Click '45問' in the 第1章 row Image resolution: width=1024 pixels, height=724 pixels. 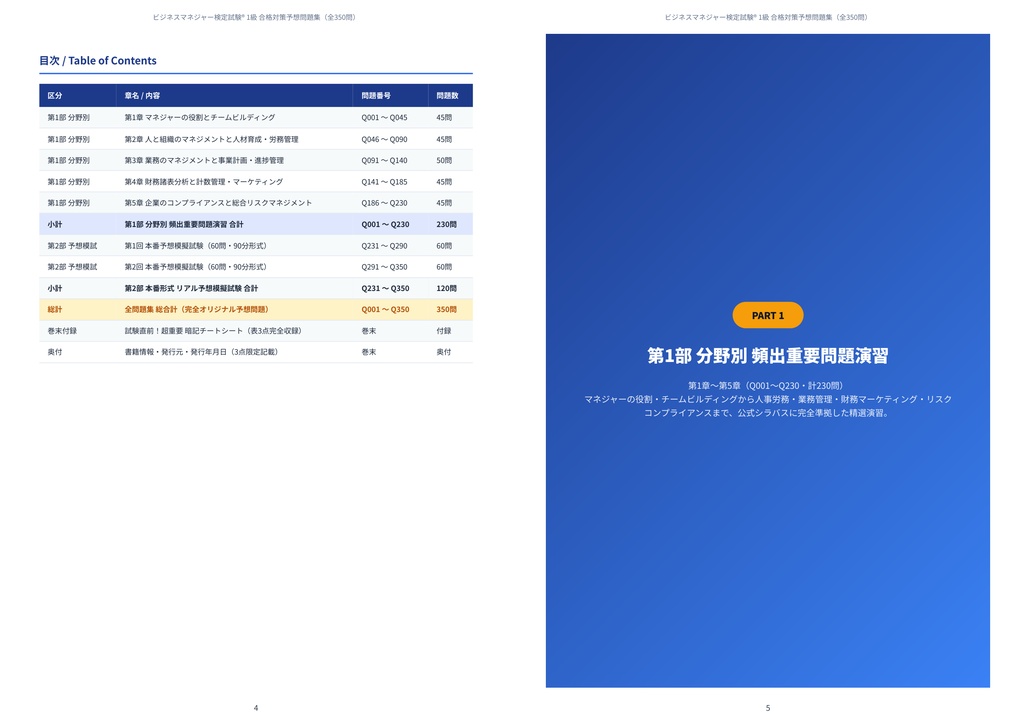click(444, 118)
